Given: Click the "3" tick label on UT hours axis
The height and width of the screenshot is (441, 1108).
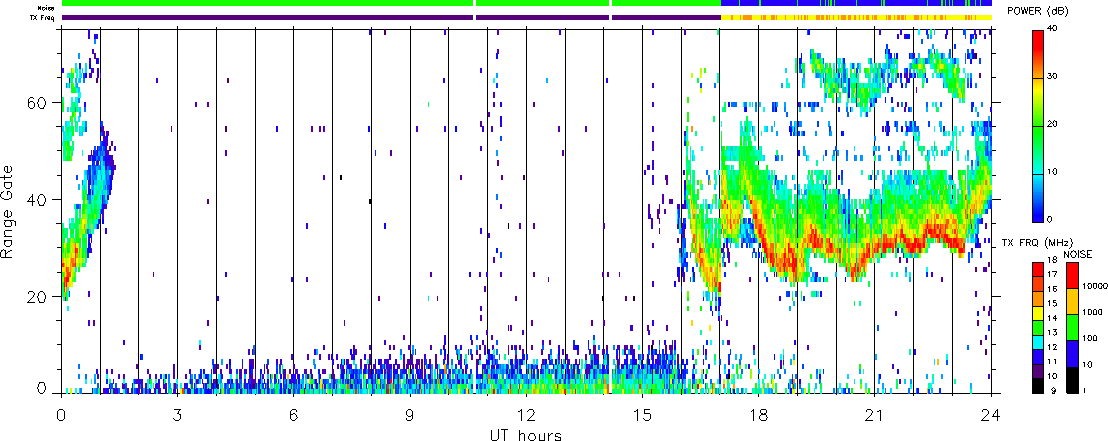Looking at the screenshot, I should click(x=177, y=416).
